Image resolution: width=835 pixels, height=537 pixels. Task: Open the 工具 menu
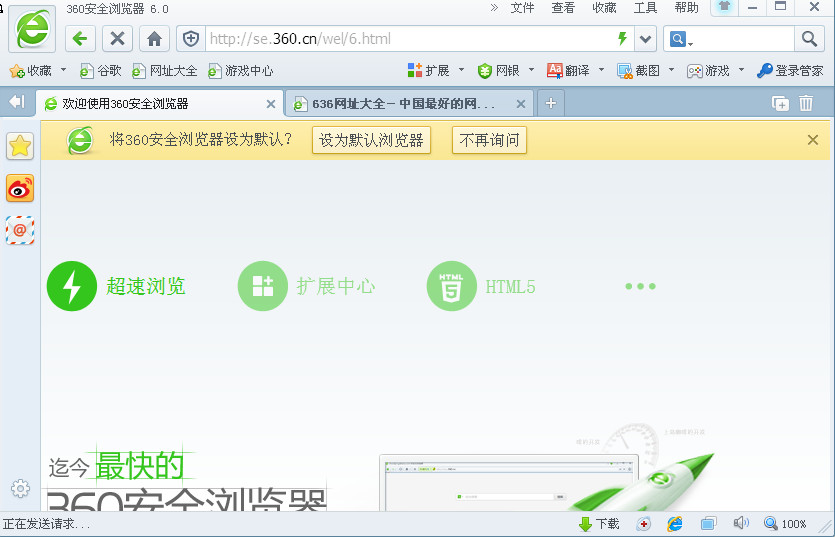click(645, 8)
